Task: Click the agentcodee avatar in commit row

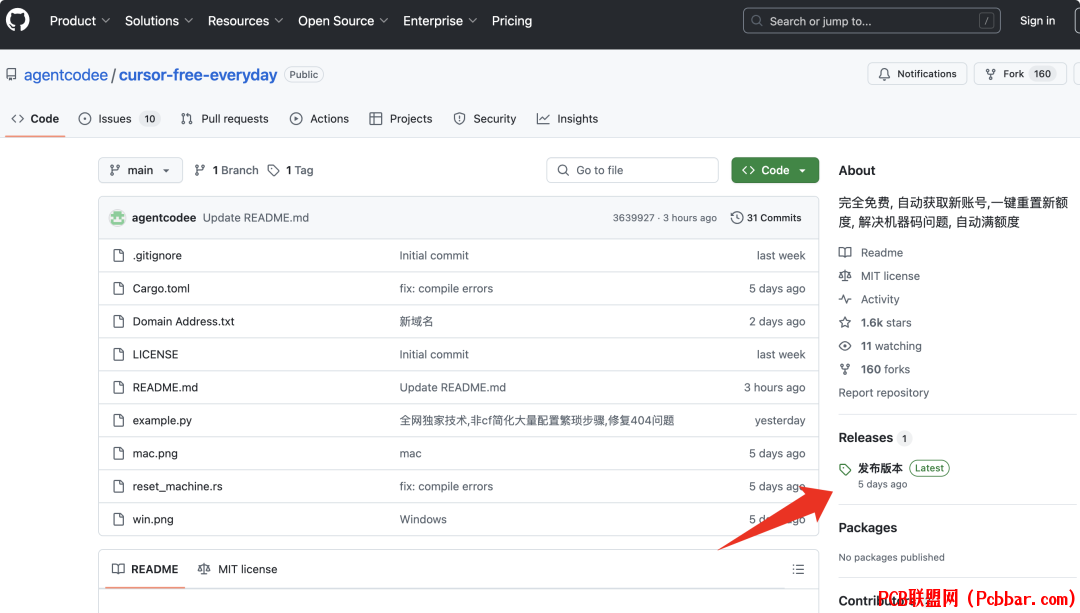Action: pos(117,218)
